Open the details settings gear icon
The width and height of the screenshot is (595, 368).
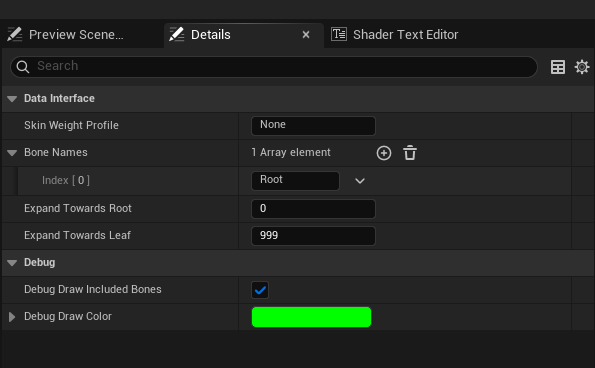coord(582,67)
